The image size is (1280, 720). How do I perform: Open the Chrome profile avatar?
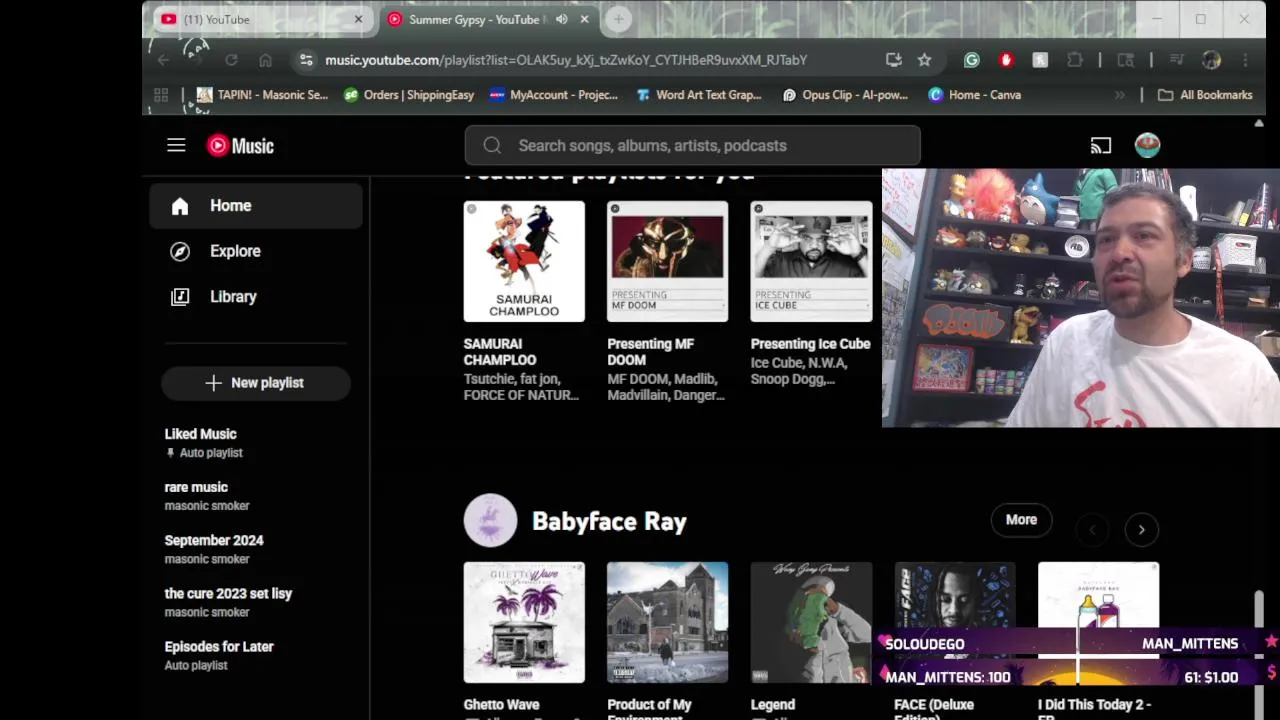tap(1211, 60)
